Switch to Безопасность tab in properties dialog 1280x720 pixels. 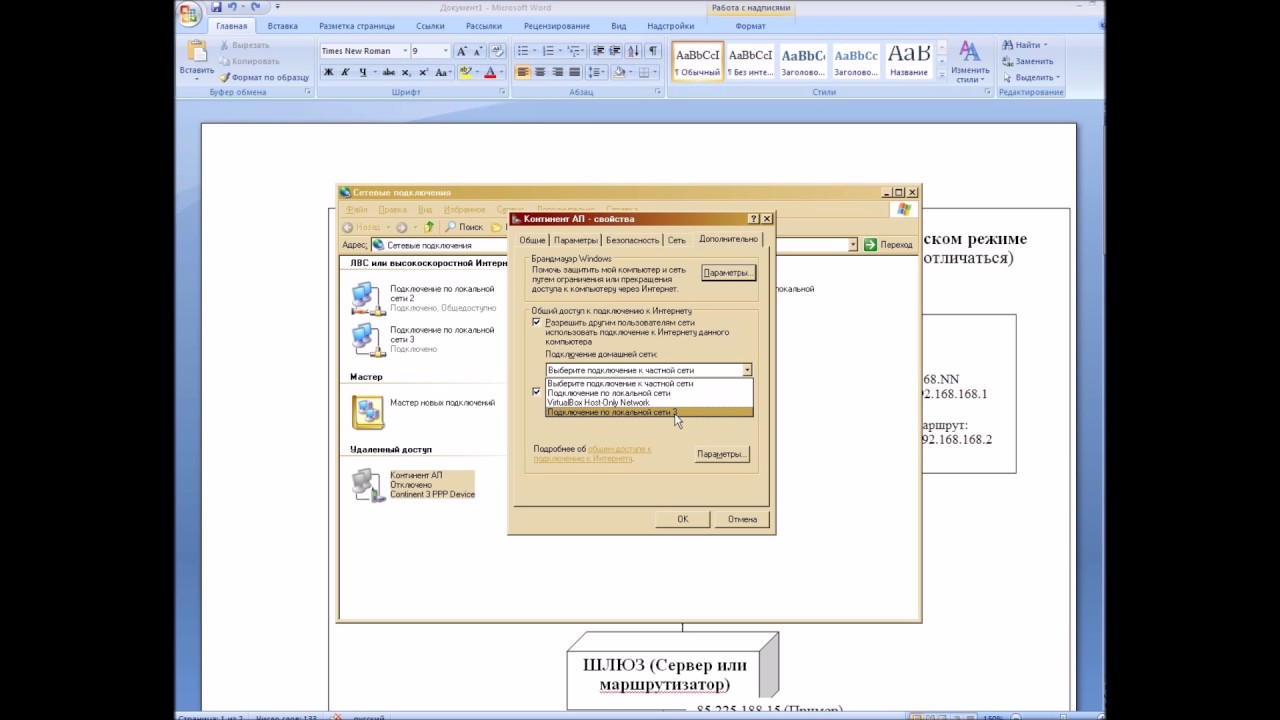click(x=632, y=240)
